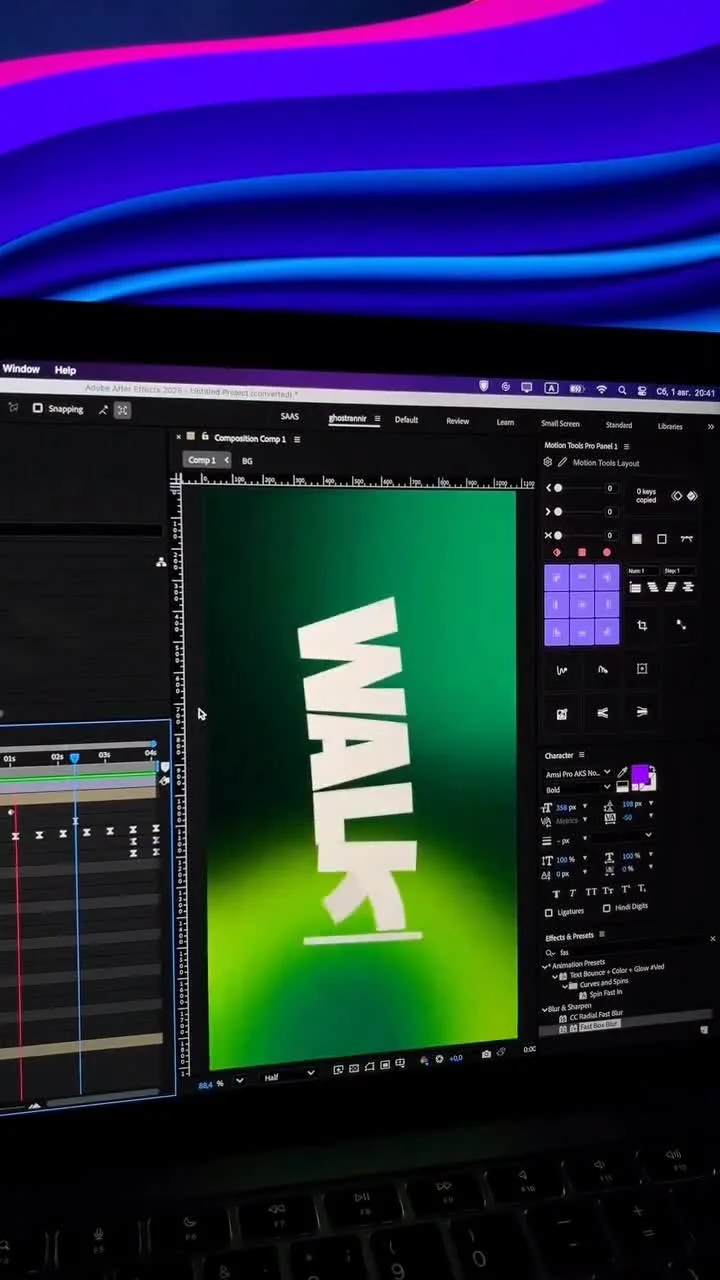The image size is (720, 1280).
Task: Click the snapping option icon right of Snapping
Action: [x=103, y=409]
